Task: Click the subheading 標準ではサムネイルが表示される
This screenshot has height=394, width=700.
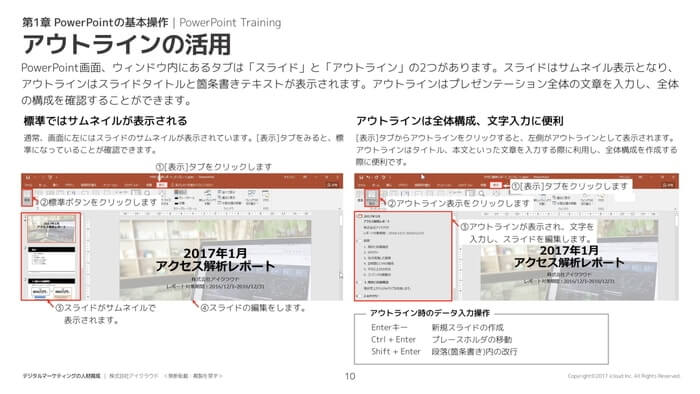Action: coord(105,121)
